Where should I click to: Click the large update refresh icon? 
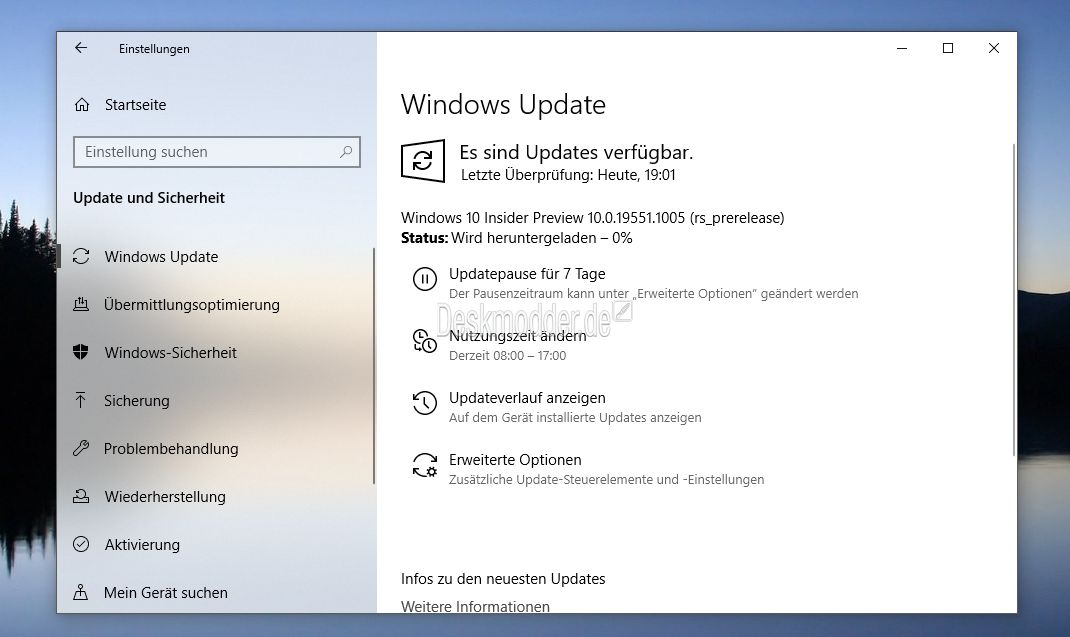422,161
